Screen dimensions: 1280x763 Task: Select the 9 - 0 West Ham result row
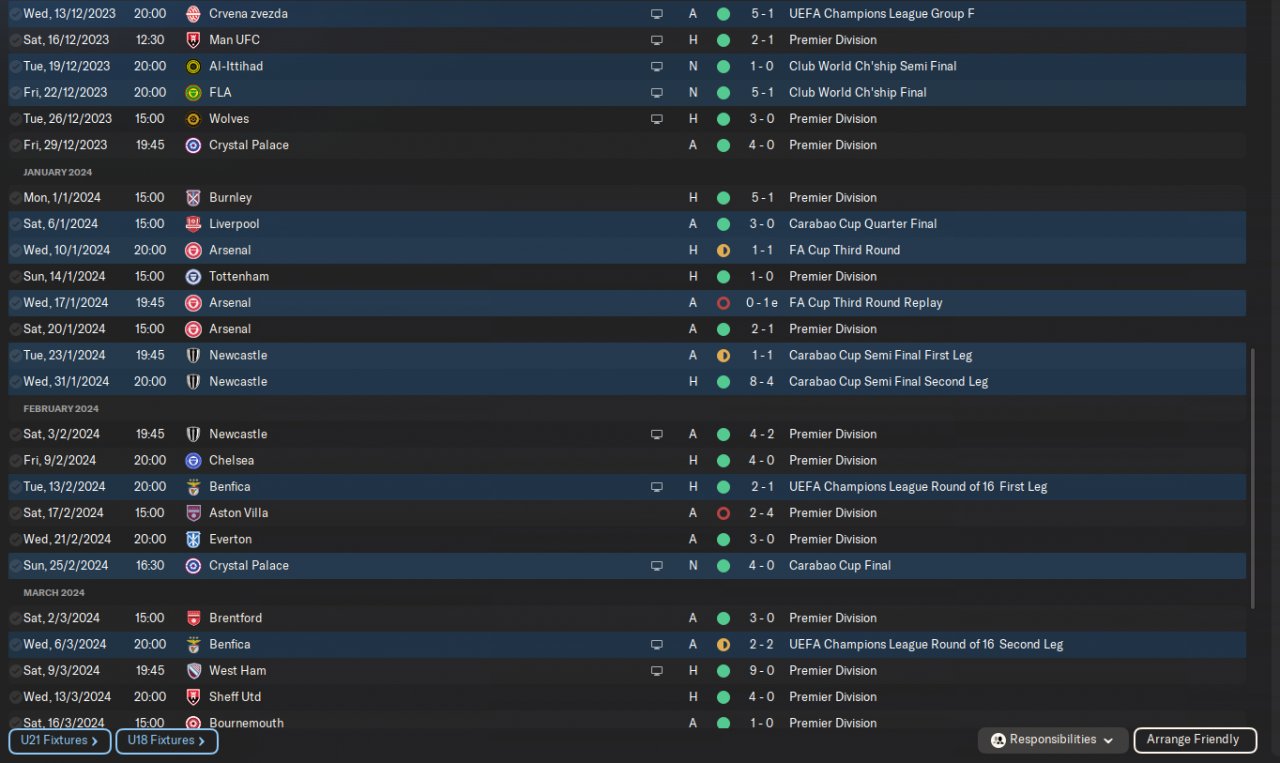coord(627,671)
